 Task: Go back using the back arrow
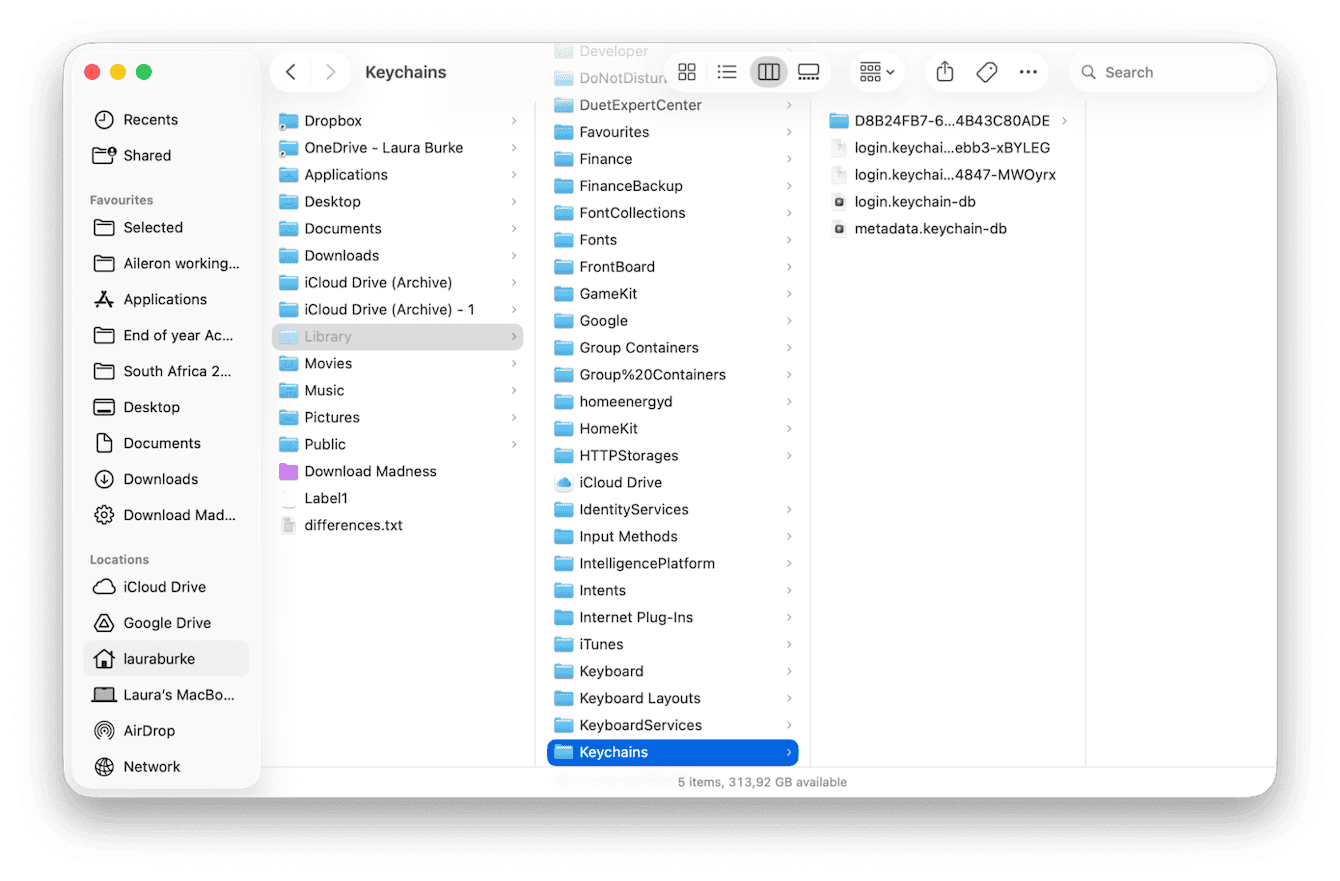tap(289, 71)
